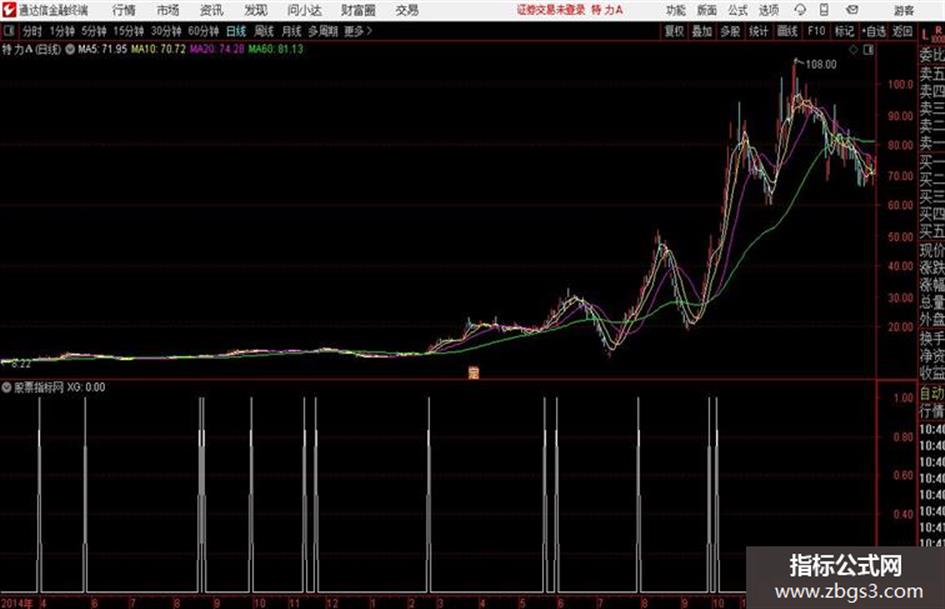The image size is (945, 609).
Task: Click the mobile phone icon
Action: pyautogui.click(x=824, y=10)
